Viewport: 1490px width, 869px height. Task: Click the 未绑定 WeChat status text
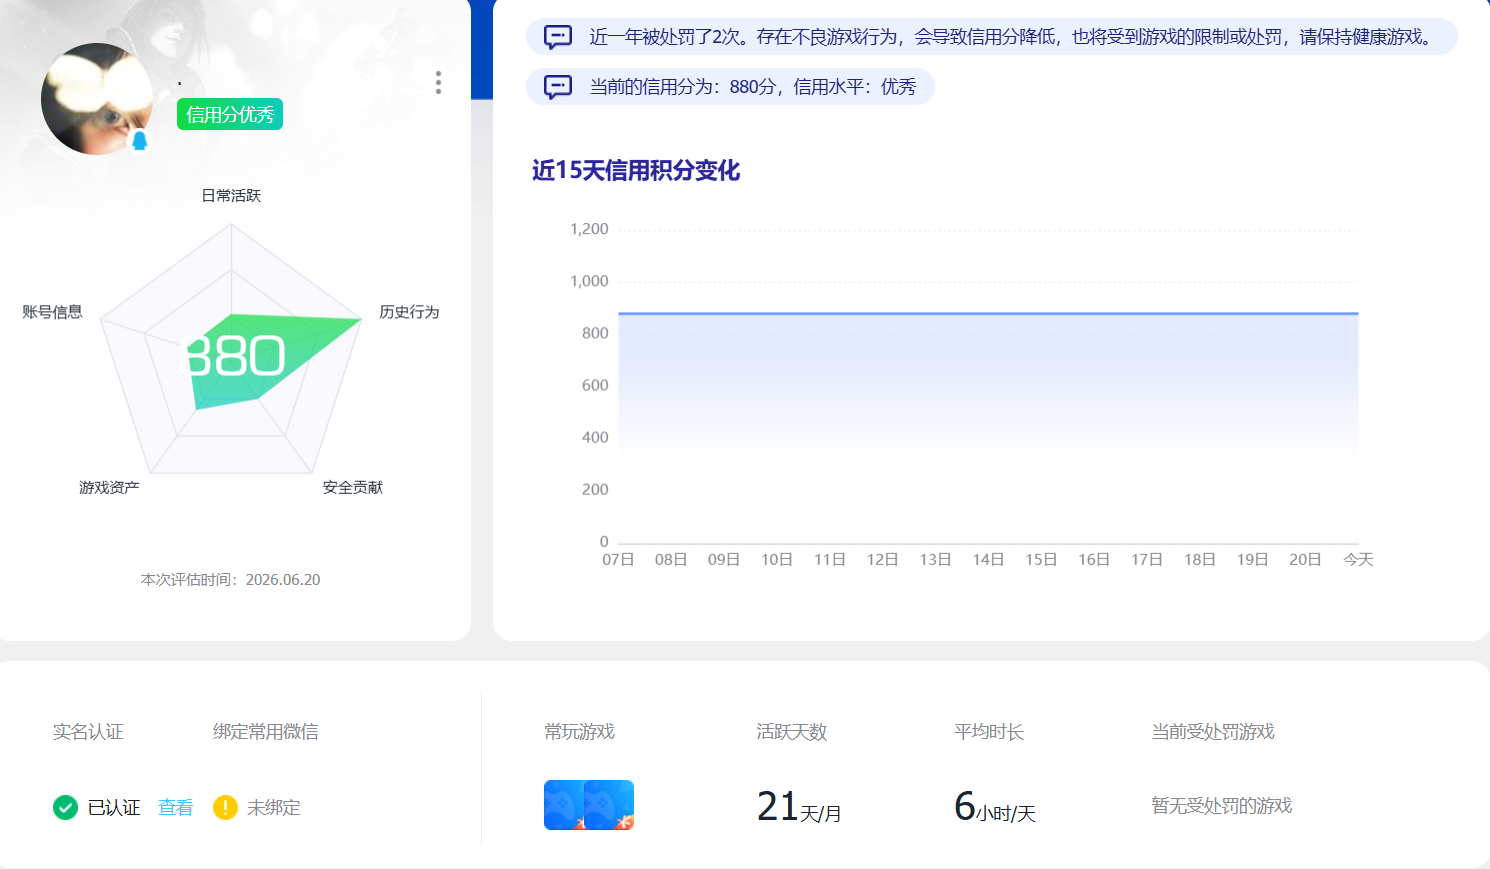pyautogui.click(x=273, y=807)
